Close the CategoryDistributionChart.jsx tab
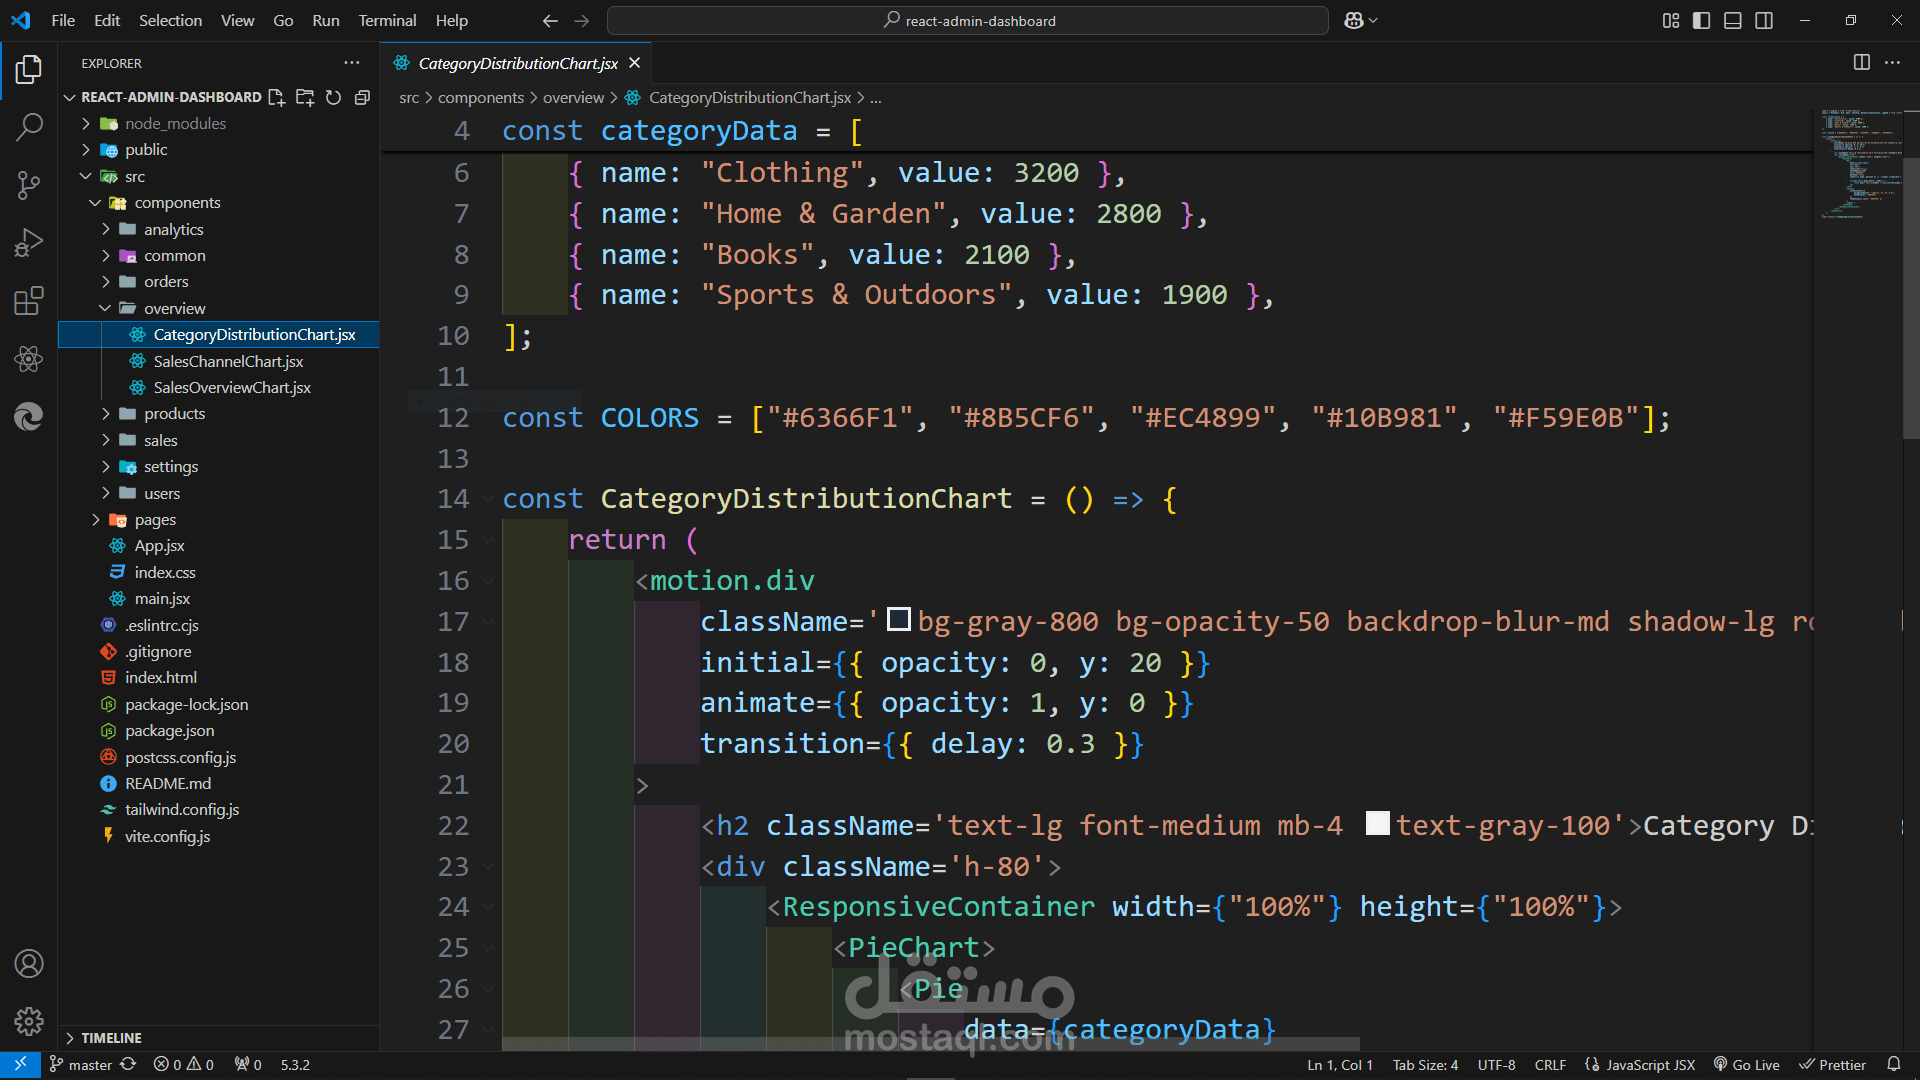The image size is (1920, 1080). coord(635,63)
